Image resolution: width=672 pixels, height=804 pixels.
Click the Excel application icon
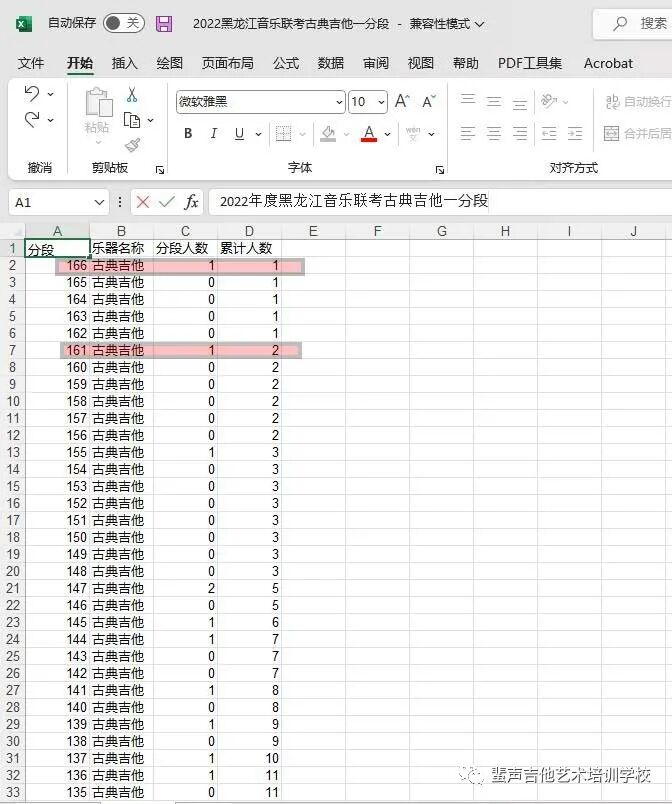tap(23, 24)
